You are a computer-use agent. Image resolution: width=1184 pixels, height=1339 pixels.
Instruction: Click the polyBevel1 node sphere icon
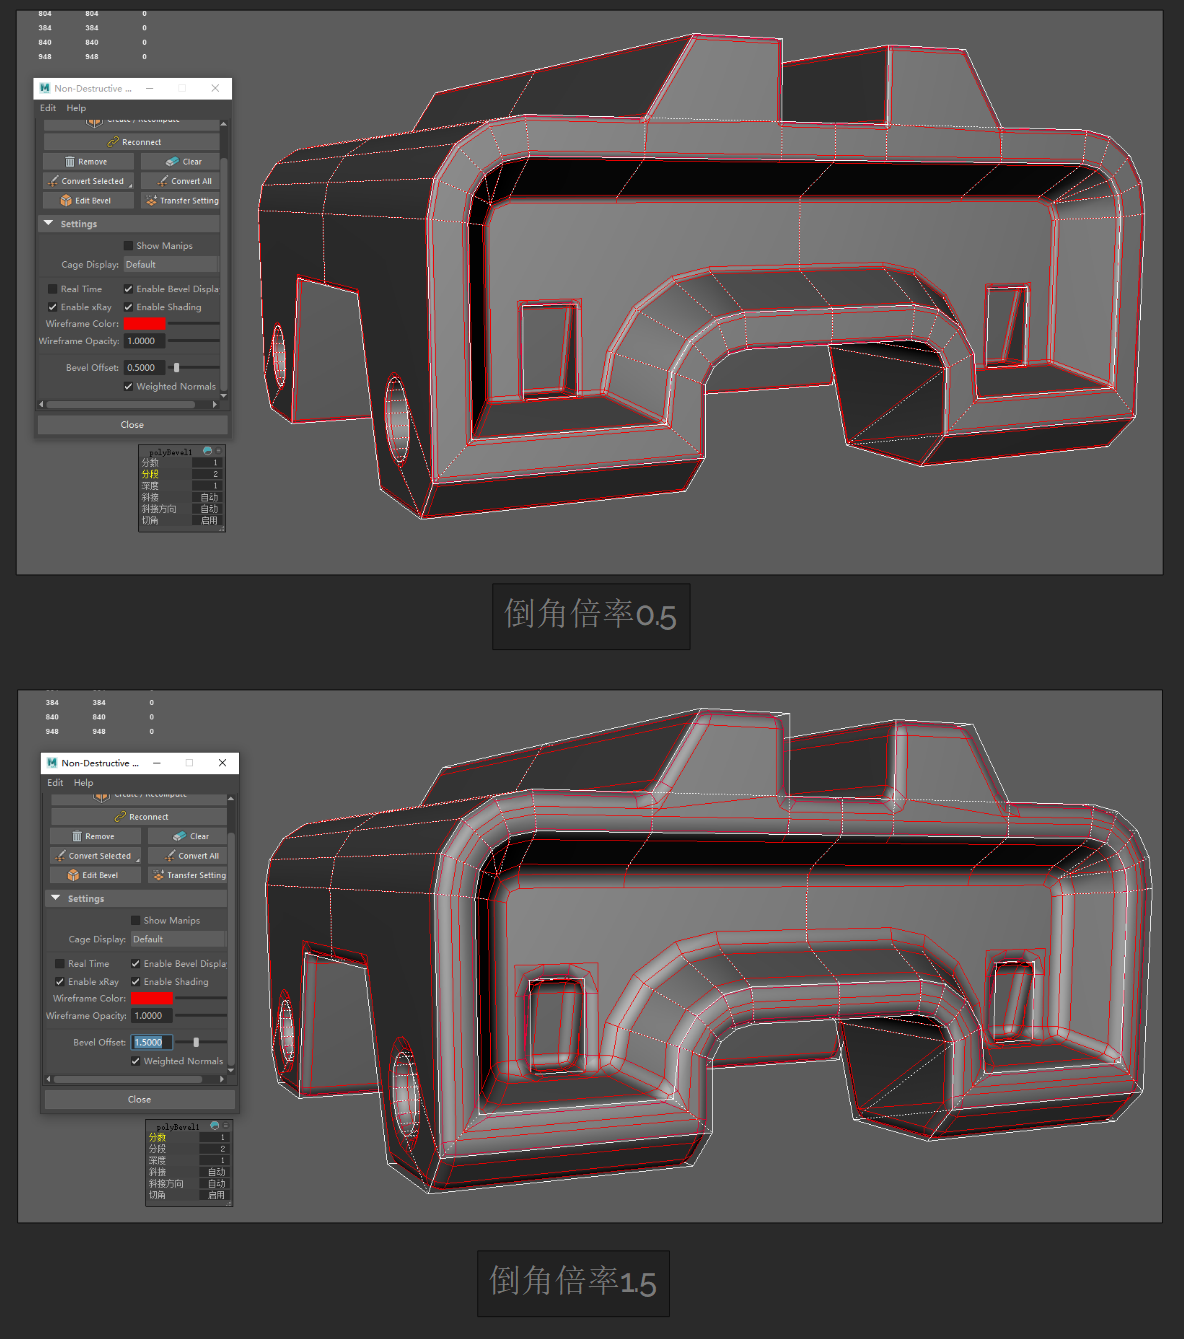tap(208, 450)
